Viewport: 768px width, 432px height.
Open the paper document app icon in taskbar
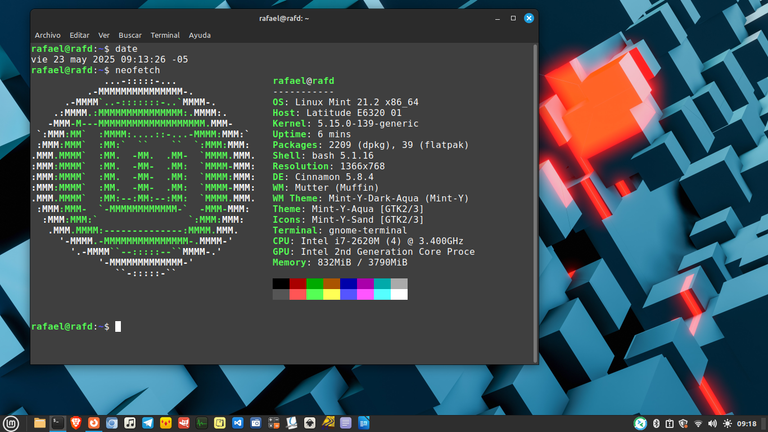tap(291, 423)
